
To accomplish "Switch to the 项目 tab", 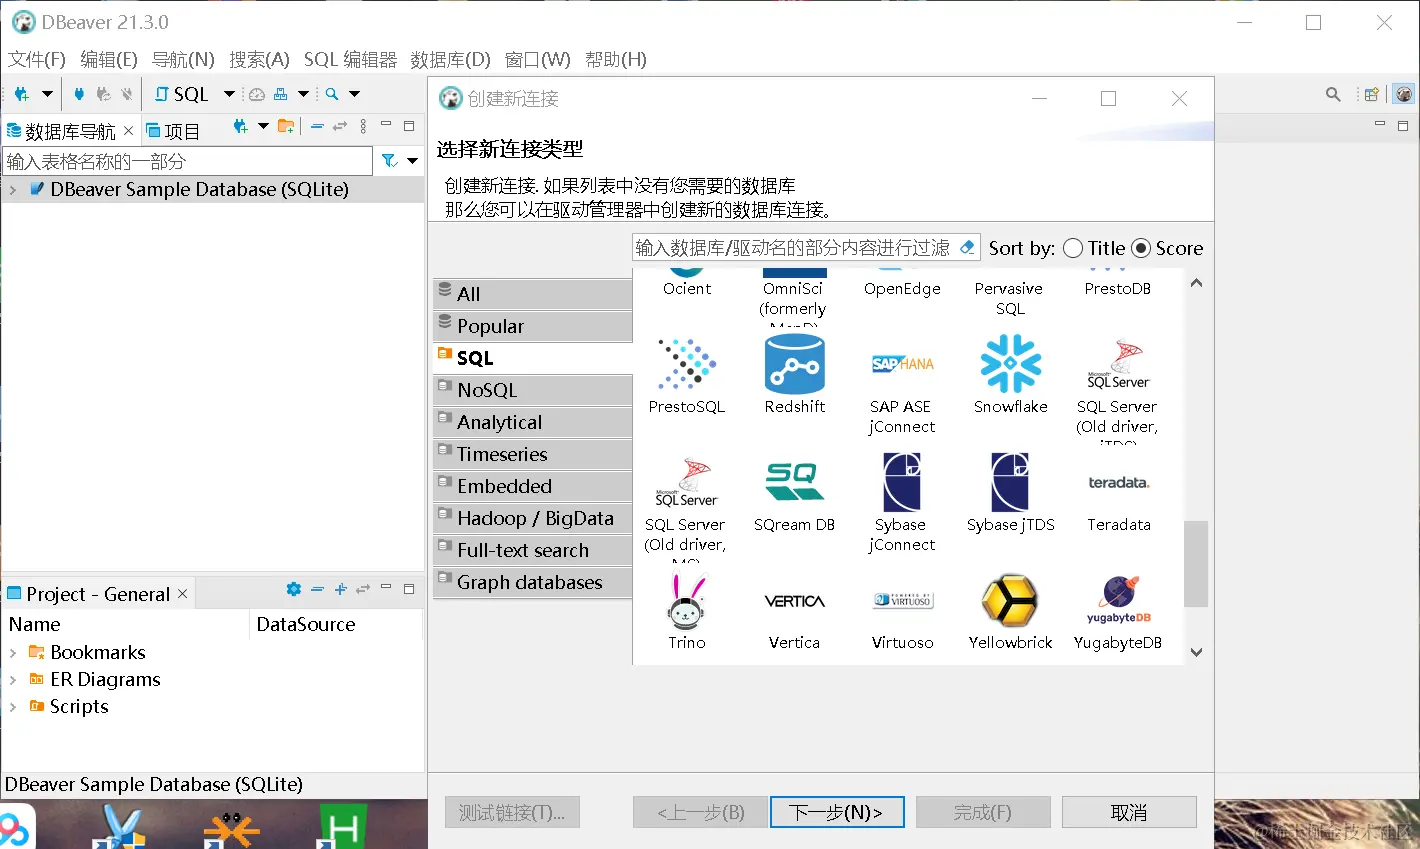I will point(173,131).
